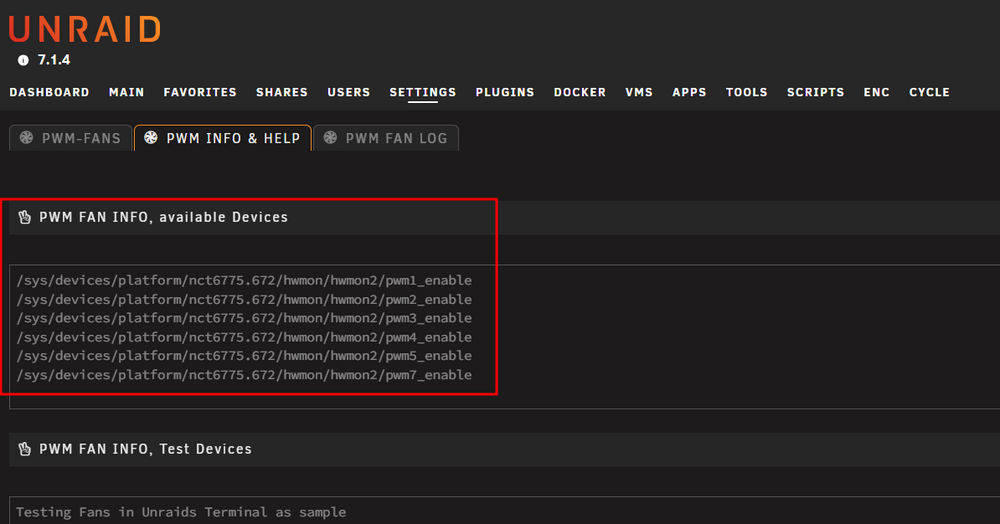Image resolution: width=1000 pixels, height=524 pixels.
Task: Switch to the PWM FAN LOG tab
Action: click(x=386, y=138)
